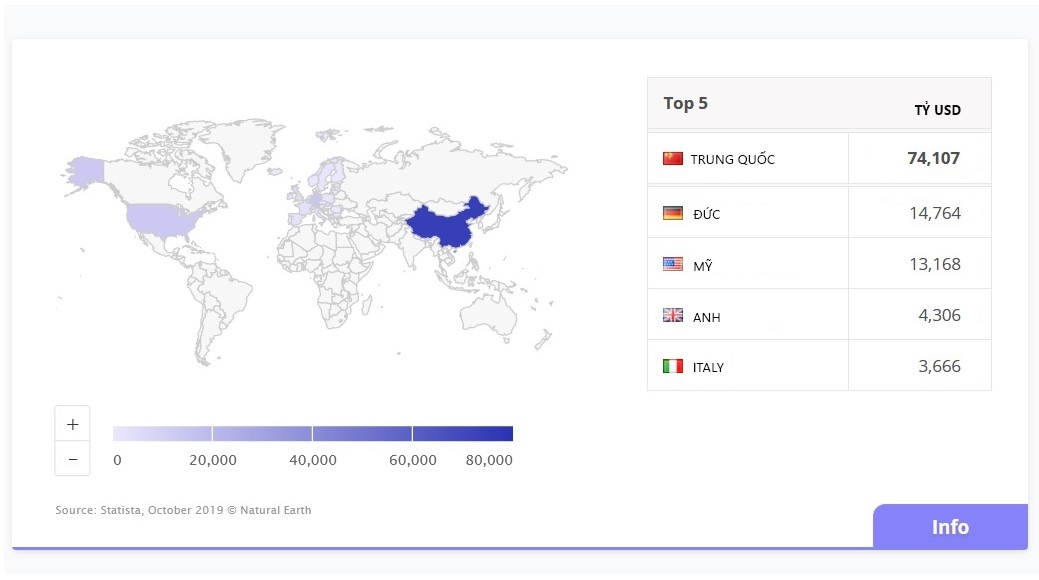Click the zoom out minus button
1039x580 pixels.
72,459
